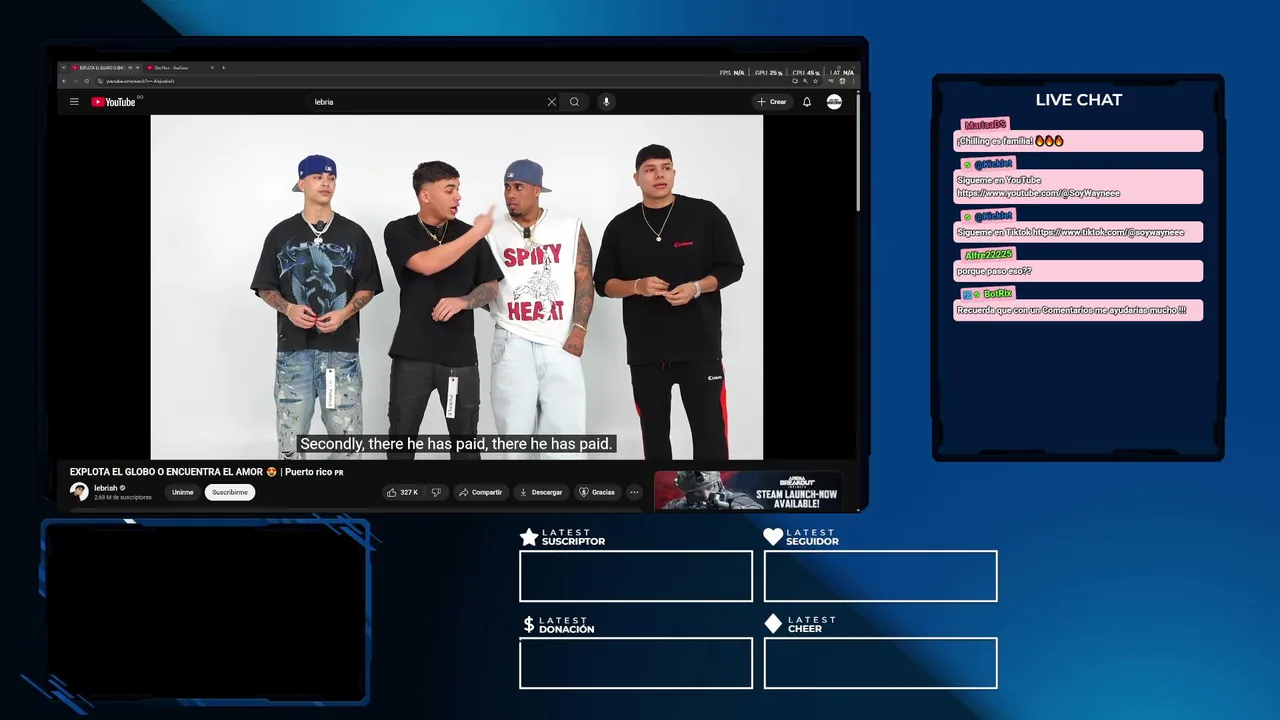Run the search using the magnifier button

(x=574, y=102)
